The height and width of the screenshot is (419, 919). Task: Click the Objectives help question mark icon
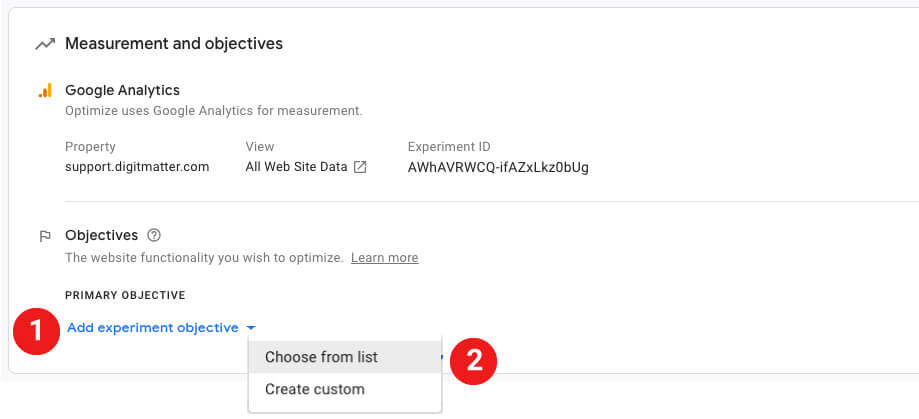point(154,236)
